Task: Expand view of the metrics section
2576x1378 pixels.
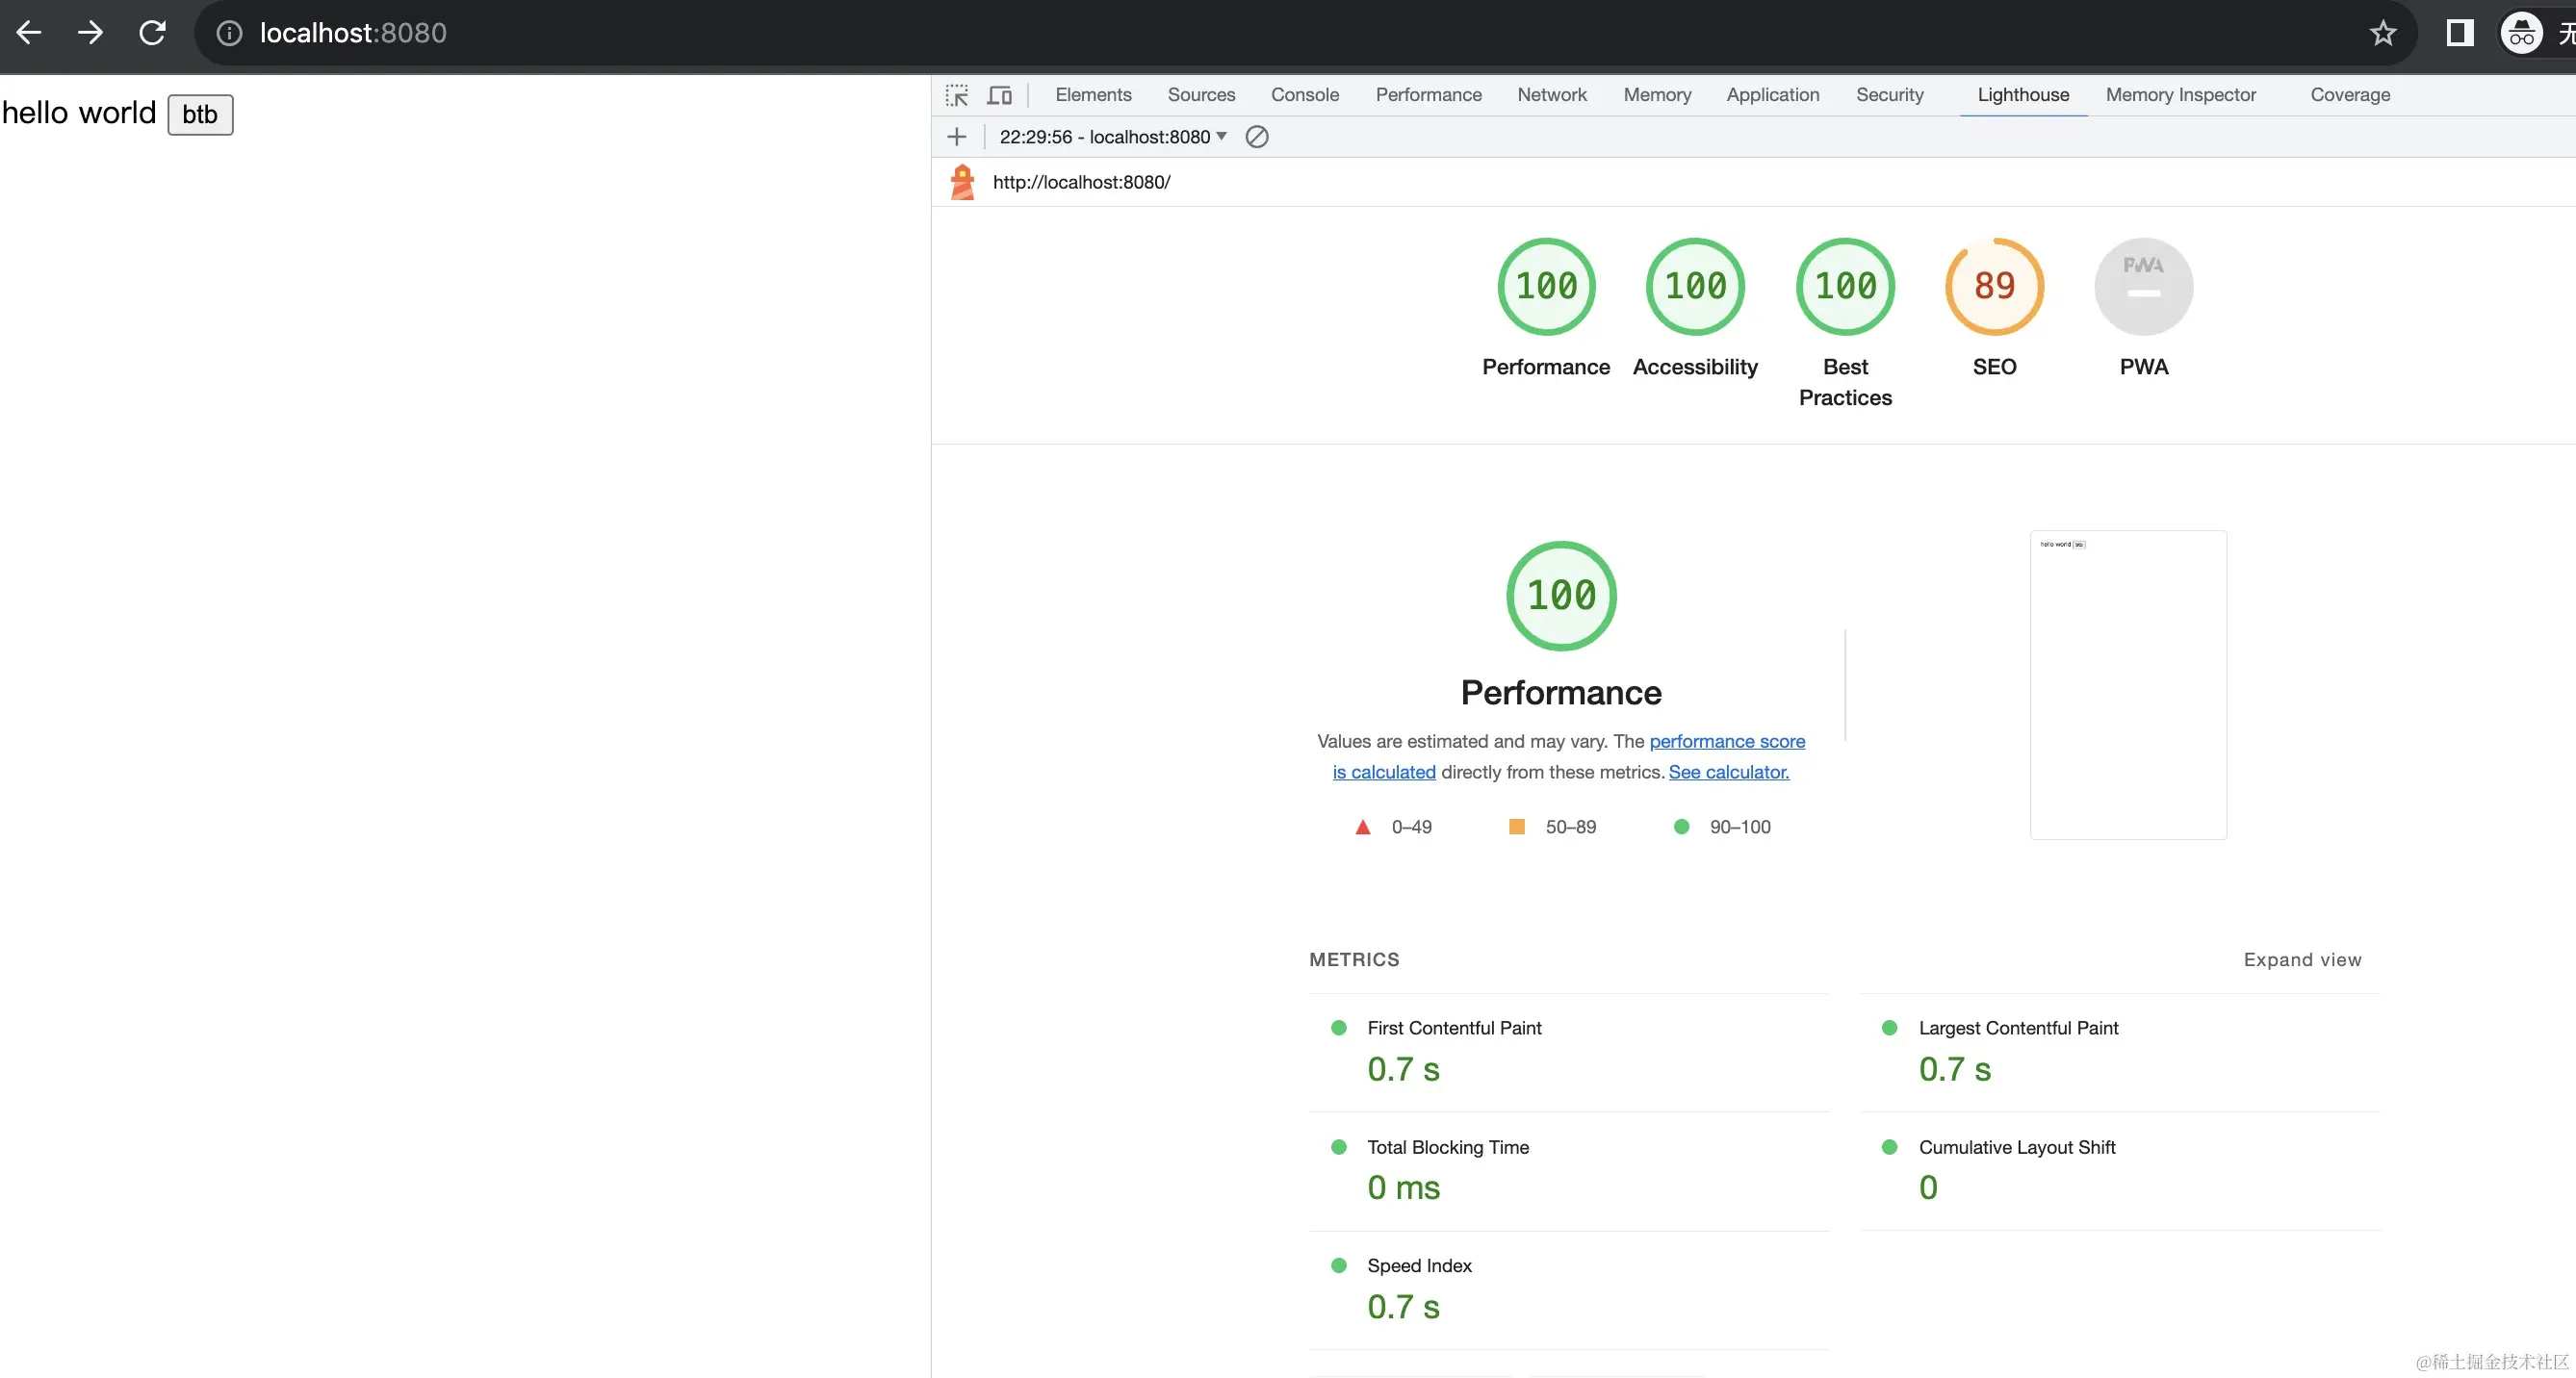Action: click(x=2302, y=960)
